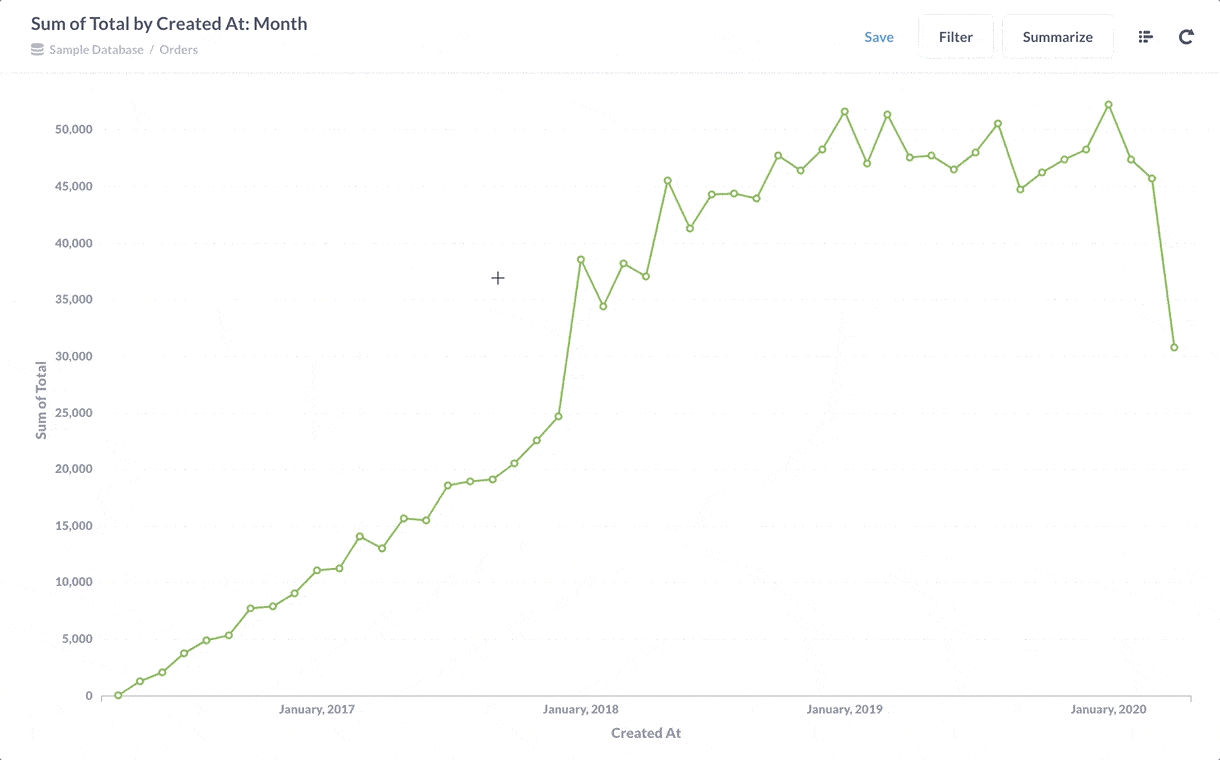Click the Created At axis title
Viewport: 1220px width, 760px height.
[x=646, y=733]
